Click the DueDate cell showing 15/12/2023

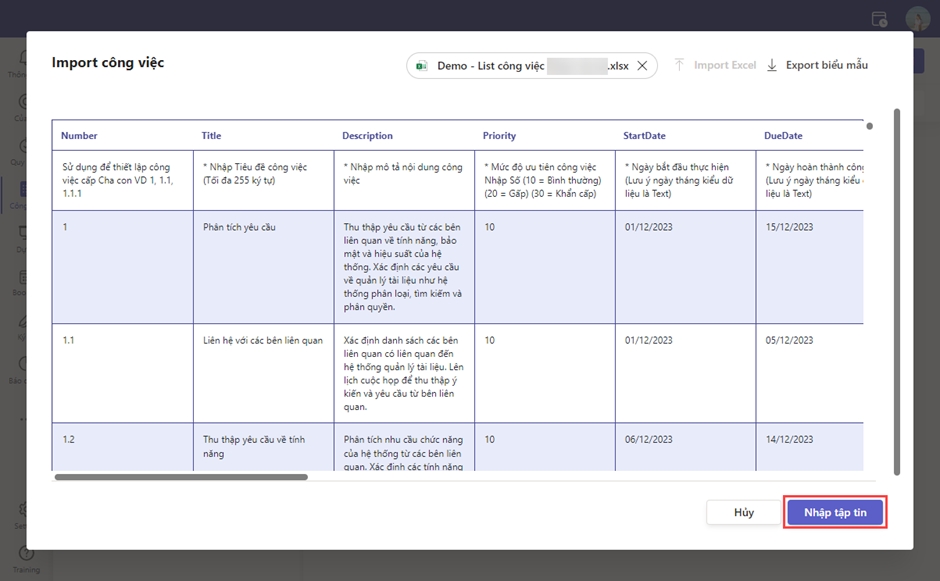pyautogui.click(x=789, y=227)
